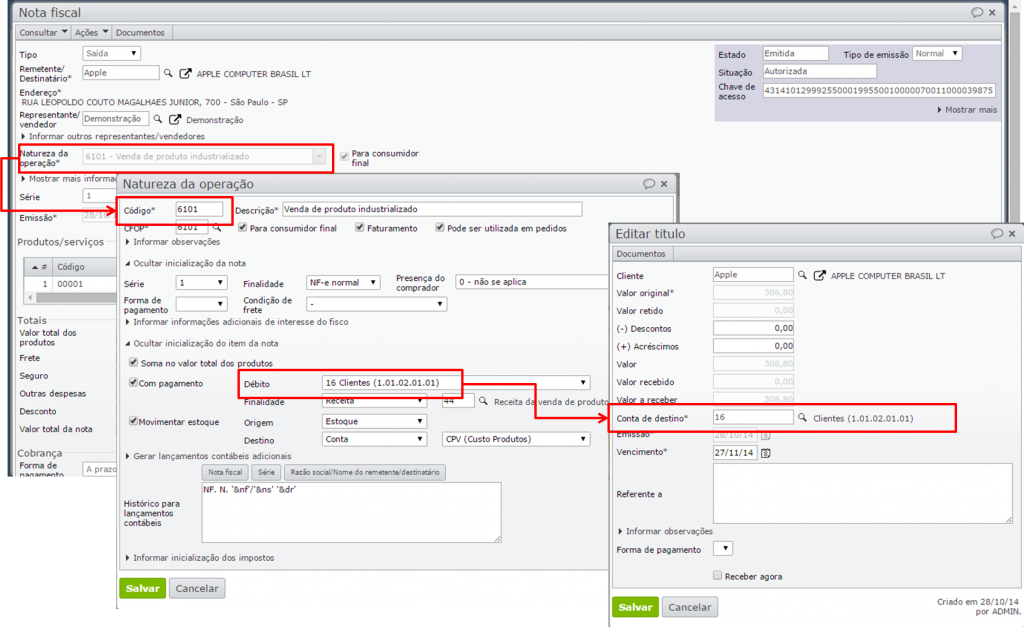
Task: Open Apple Computer record link icon in Nota fiscal
Action: point(185,73)
